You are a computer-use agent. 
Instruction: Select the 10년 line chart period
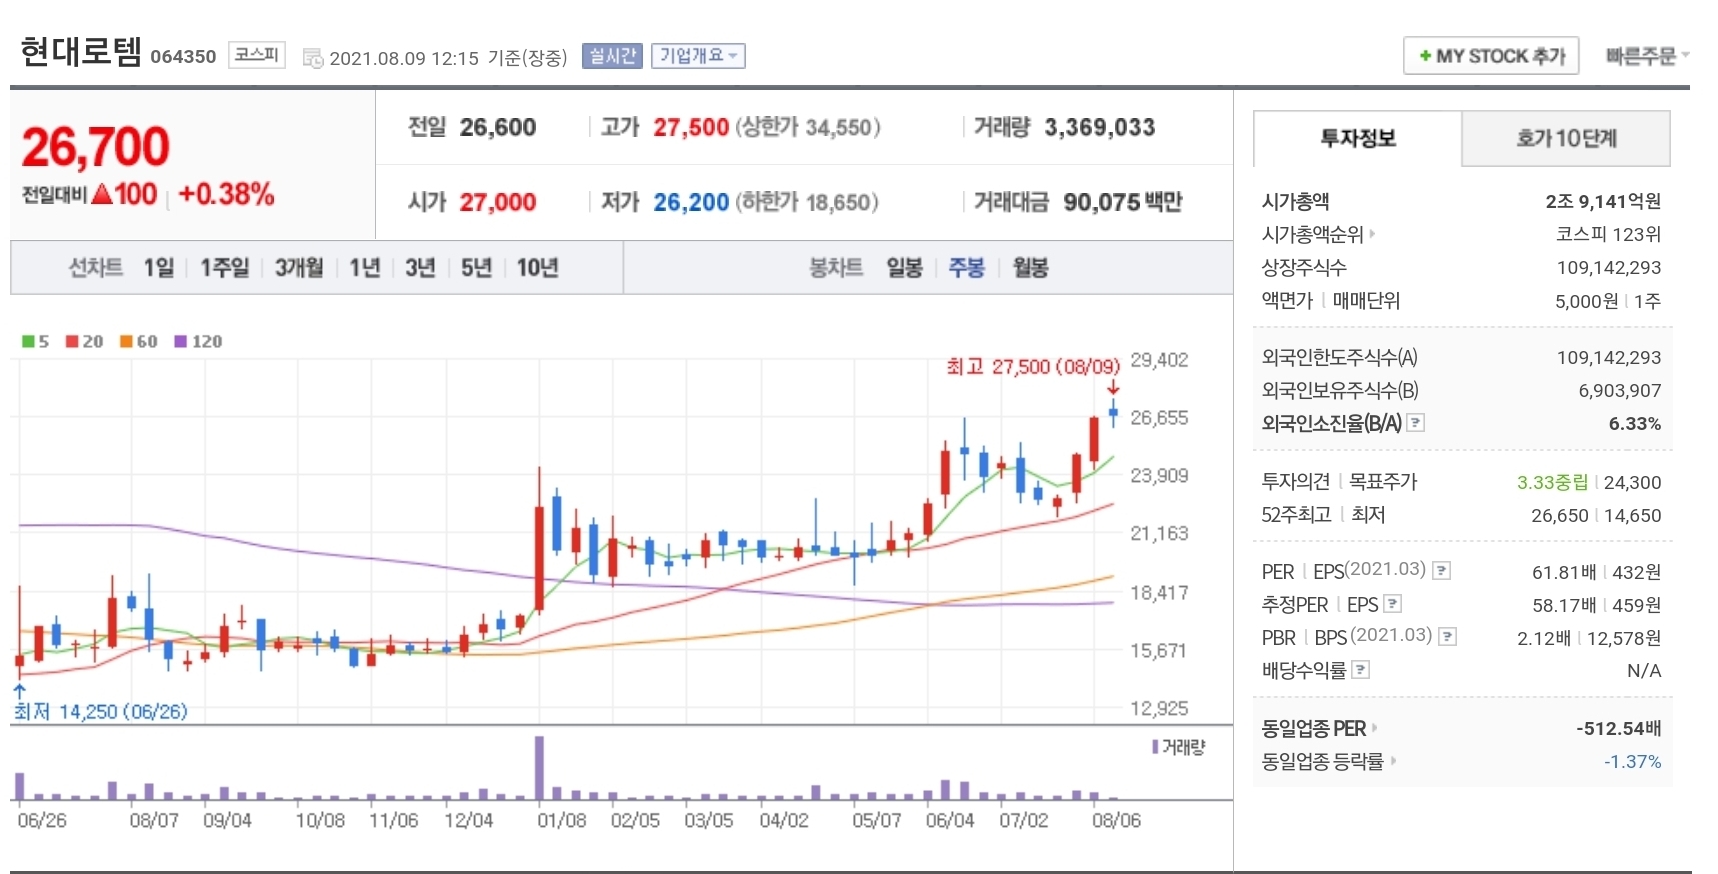point(537,267)
